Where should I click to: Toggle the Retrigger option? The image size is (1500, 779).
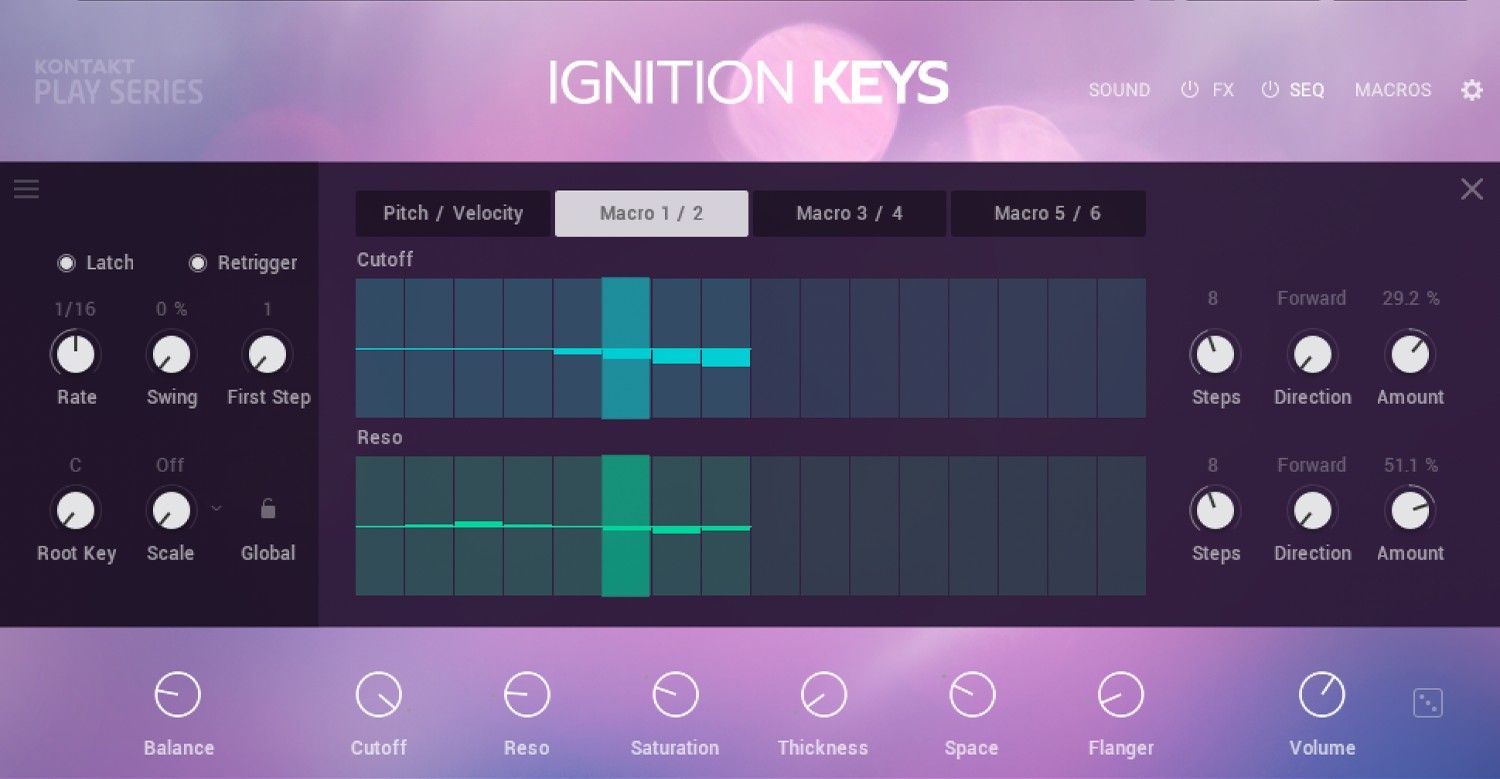pos(198,263)
